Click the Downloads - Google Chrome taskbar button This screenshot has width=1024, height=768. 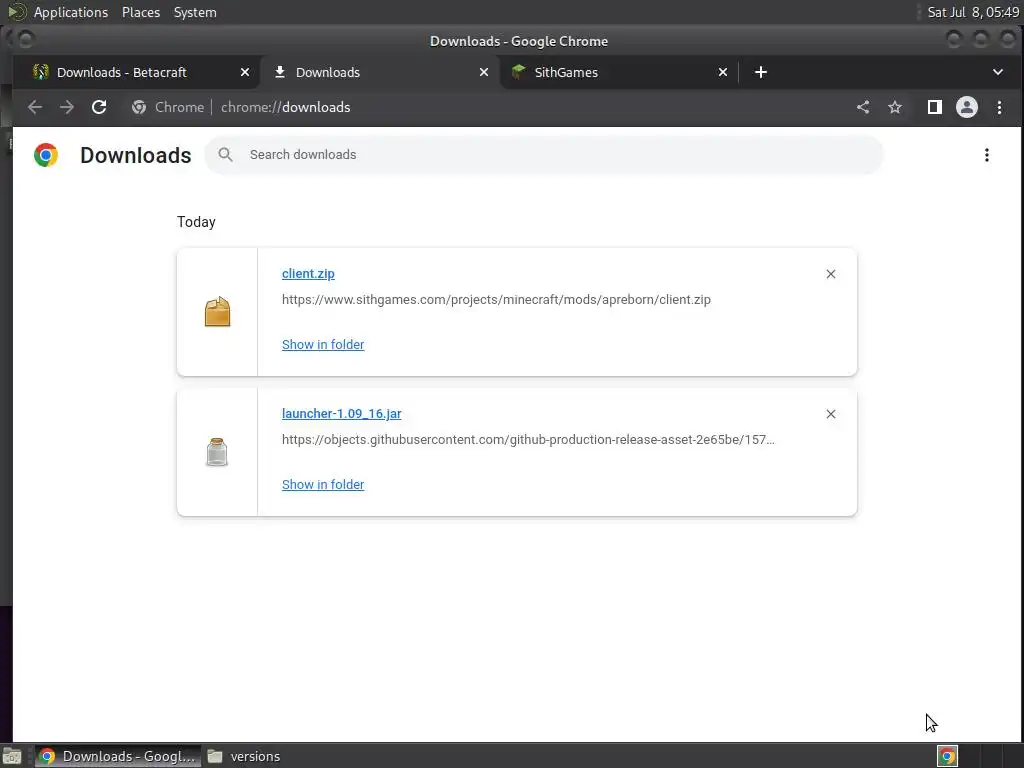click(118, 756)
